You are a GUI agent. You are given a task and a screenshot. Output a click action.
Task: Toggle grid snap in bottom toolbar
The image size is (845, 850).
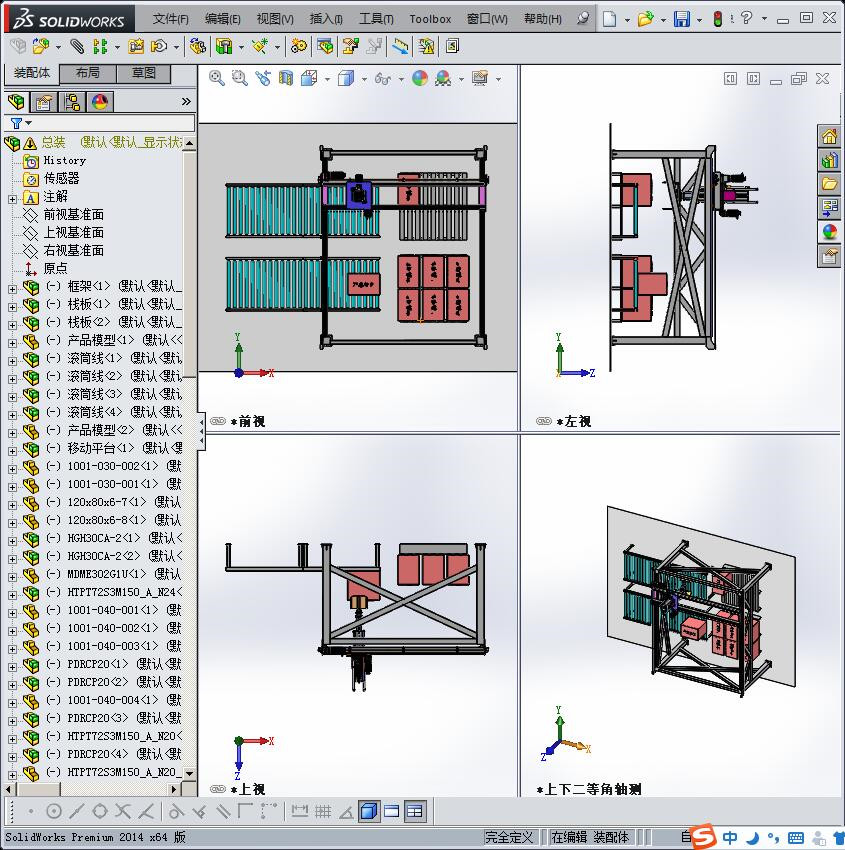pyautogui.click(x=323, y=811)
